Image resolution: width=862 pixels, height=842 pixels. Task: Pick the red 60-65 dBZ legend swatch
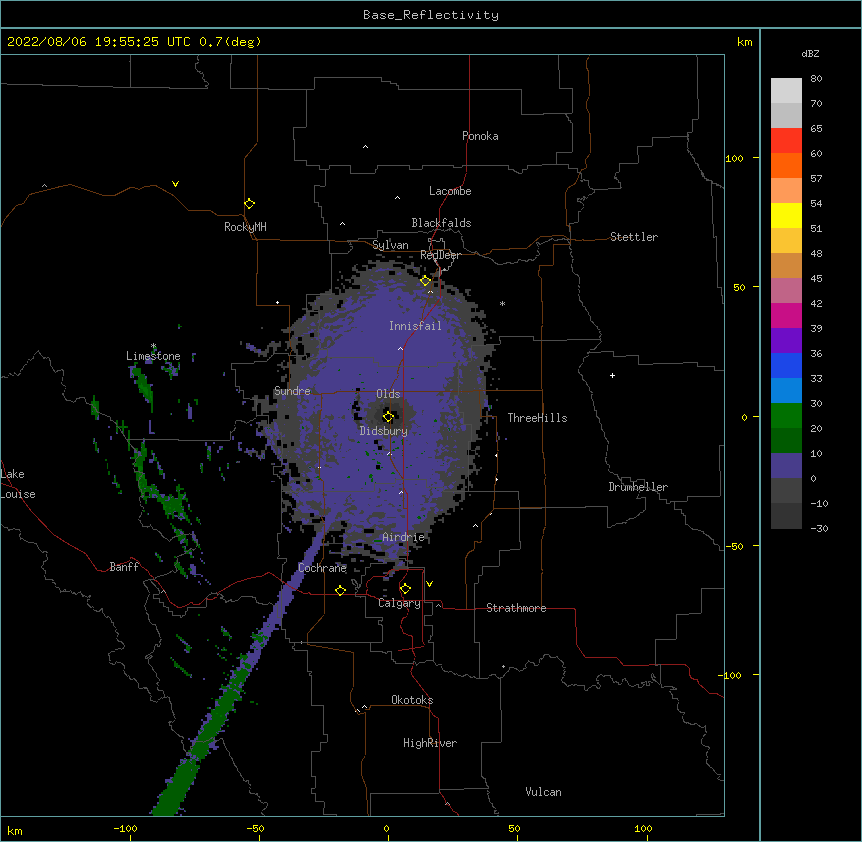tap(786, 141)
